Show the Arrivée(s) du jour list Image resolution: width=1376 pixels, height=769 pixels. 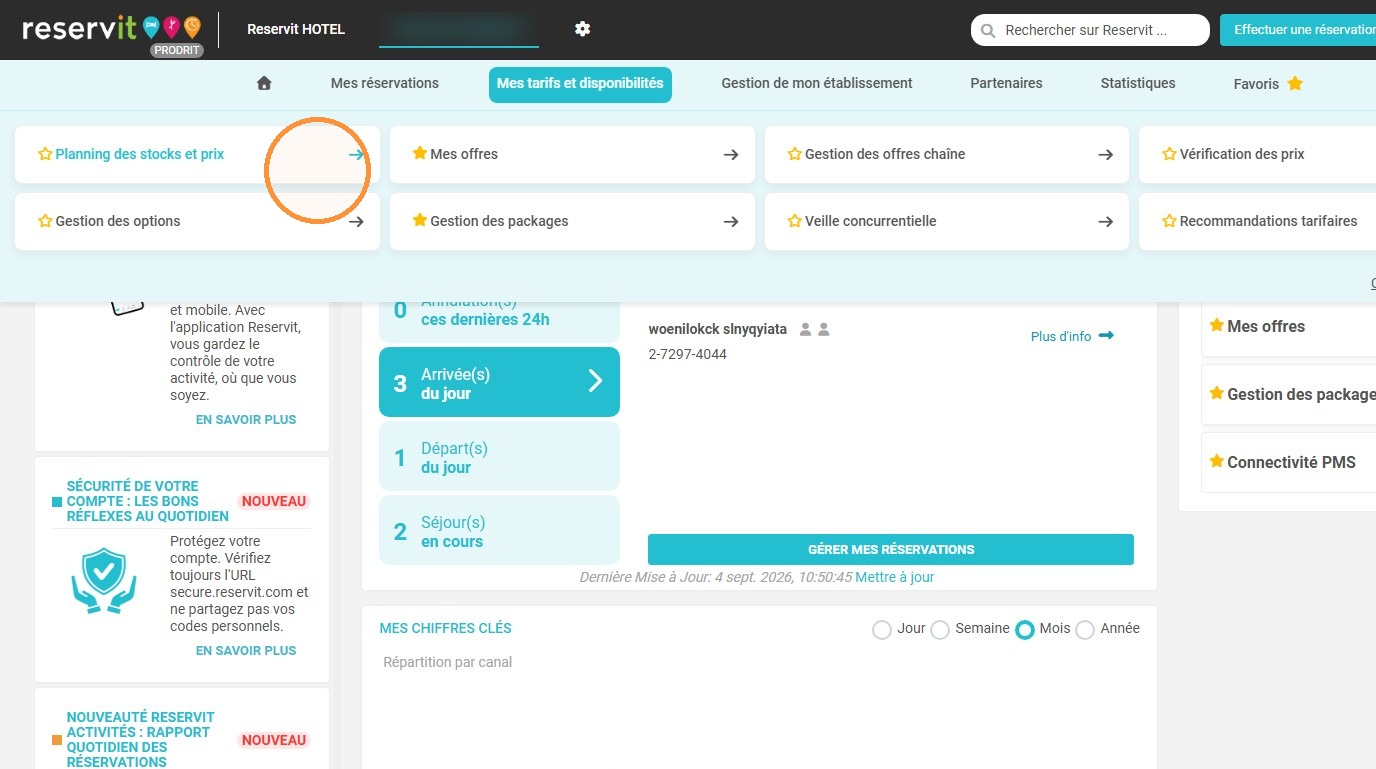[499, 382]
